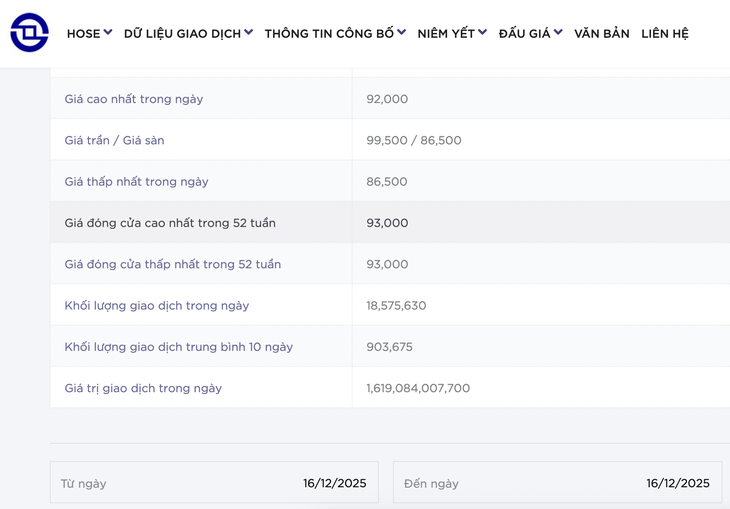The image size is (730, 509).
Task: Select the Giá trị giao dịch trong ngày value
Action: coord(418,388)
